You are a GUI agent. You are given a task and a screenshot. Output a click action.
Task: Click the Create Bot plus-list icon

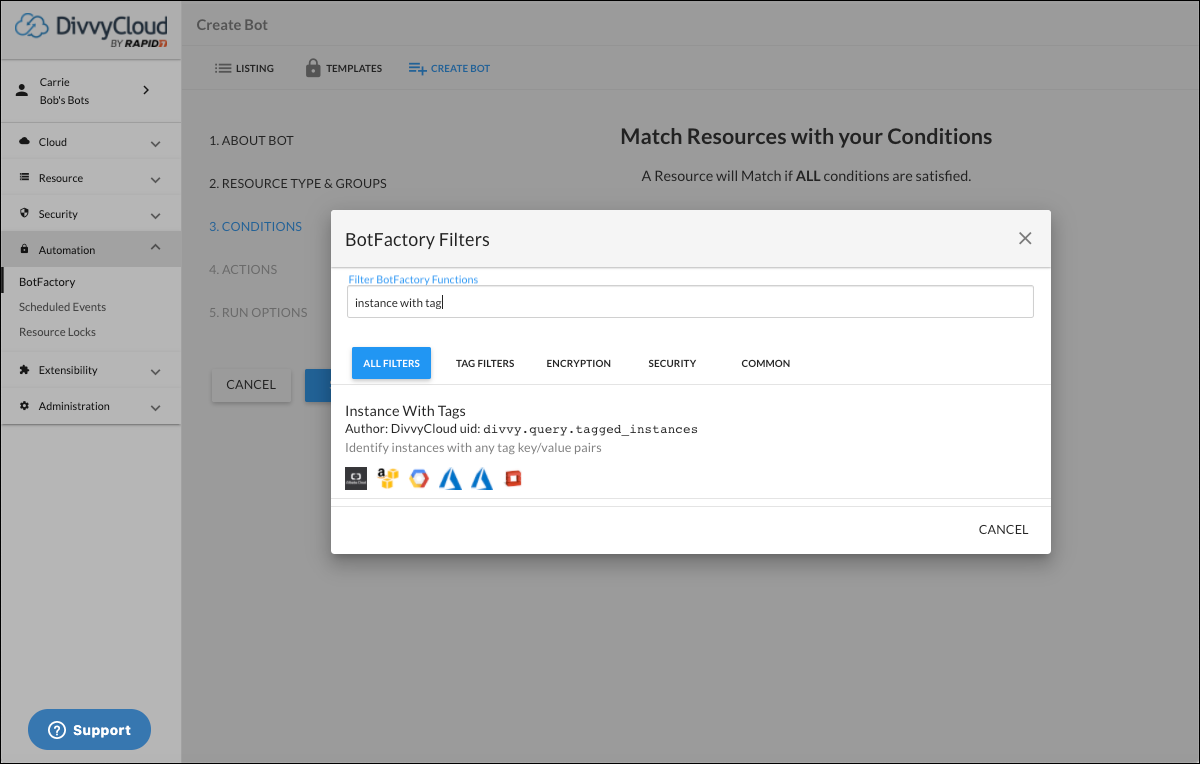[417, 69]
